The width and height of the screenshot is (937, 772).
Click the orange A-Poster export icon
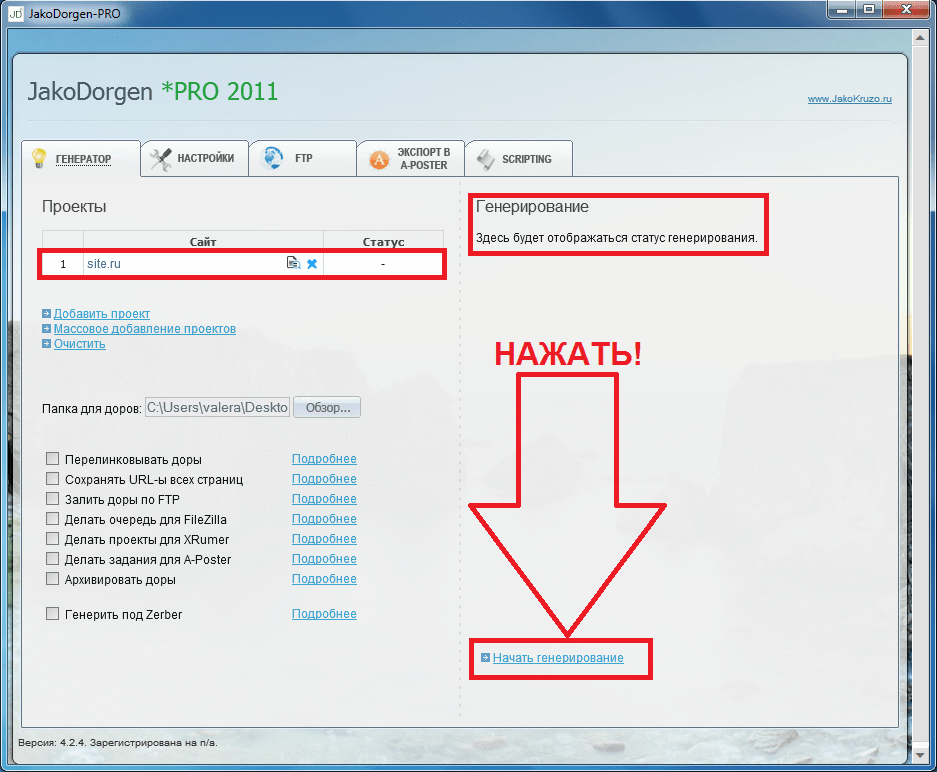click(x=379, y=160)
